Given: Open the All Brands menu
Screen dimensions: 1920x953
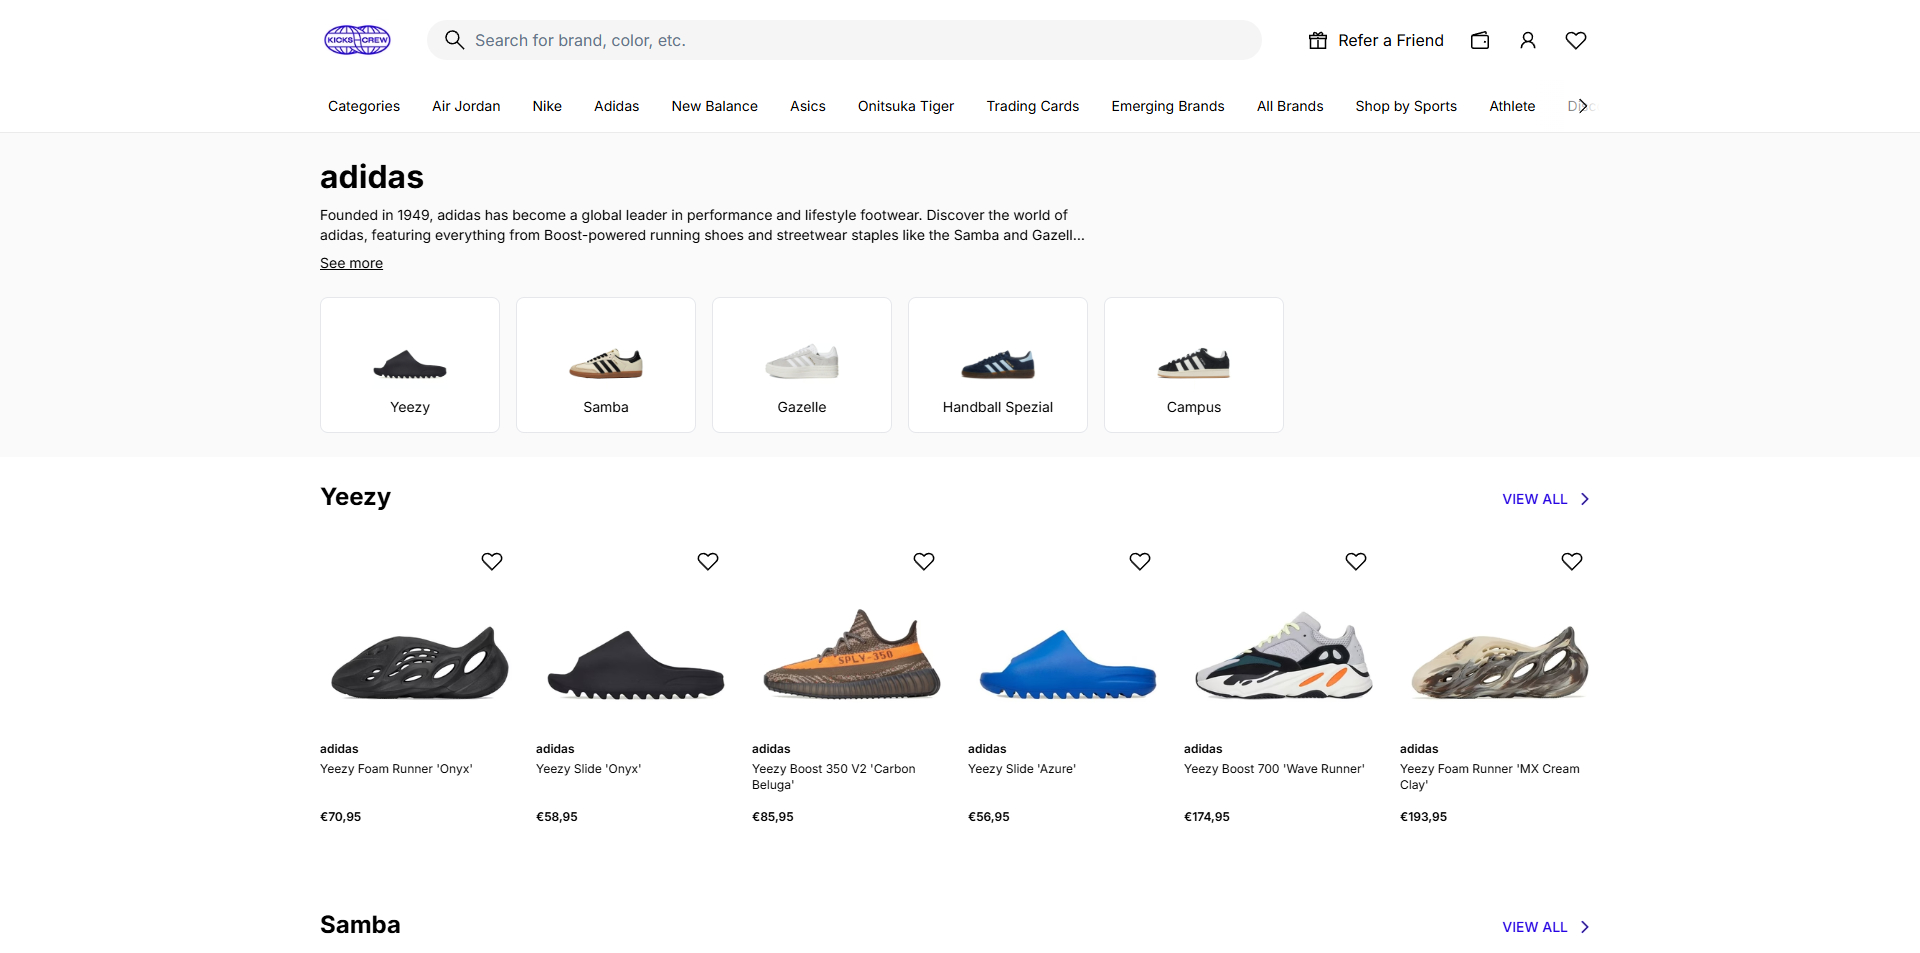Looking at the screenshot, I should 1290,106.
